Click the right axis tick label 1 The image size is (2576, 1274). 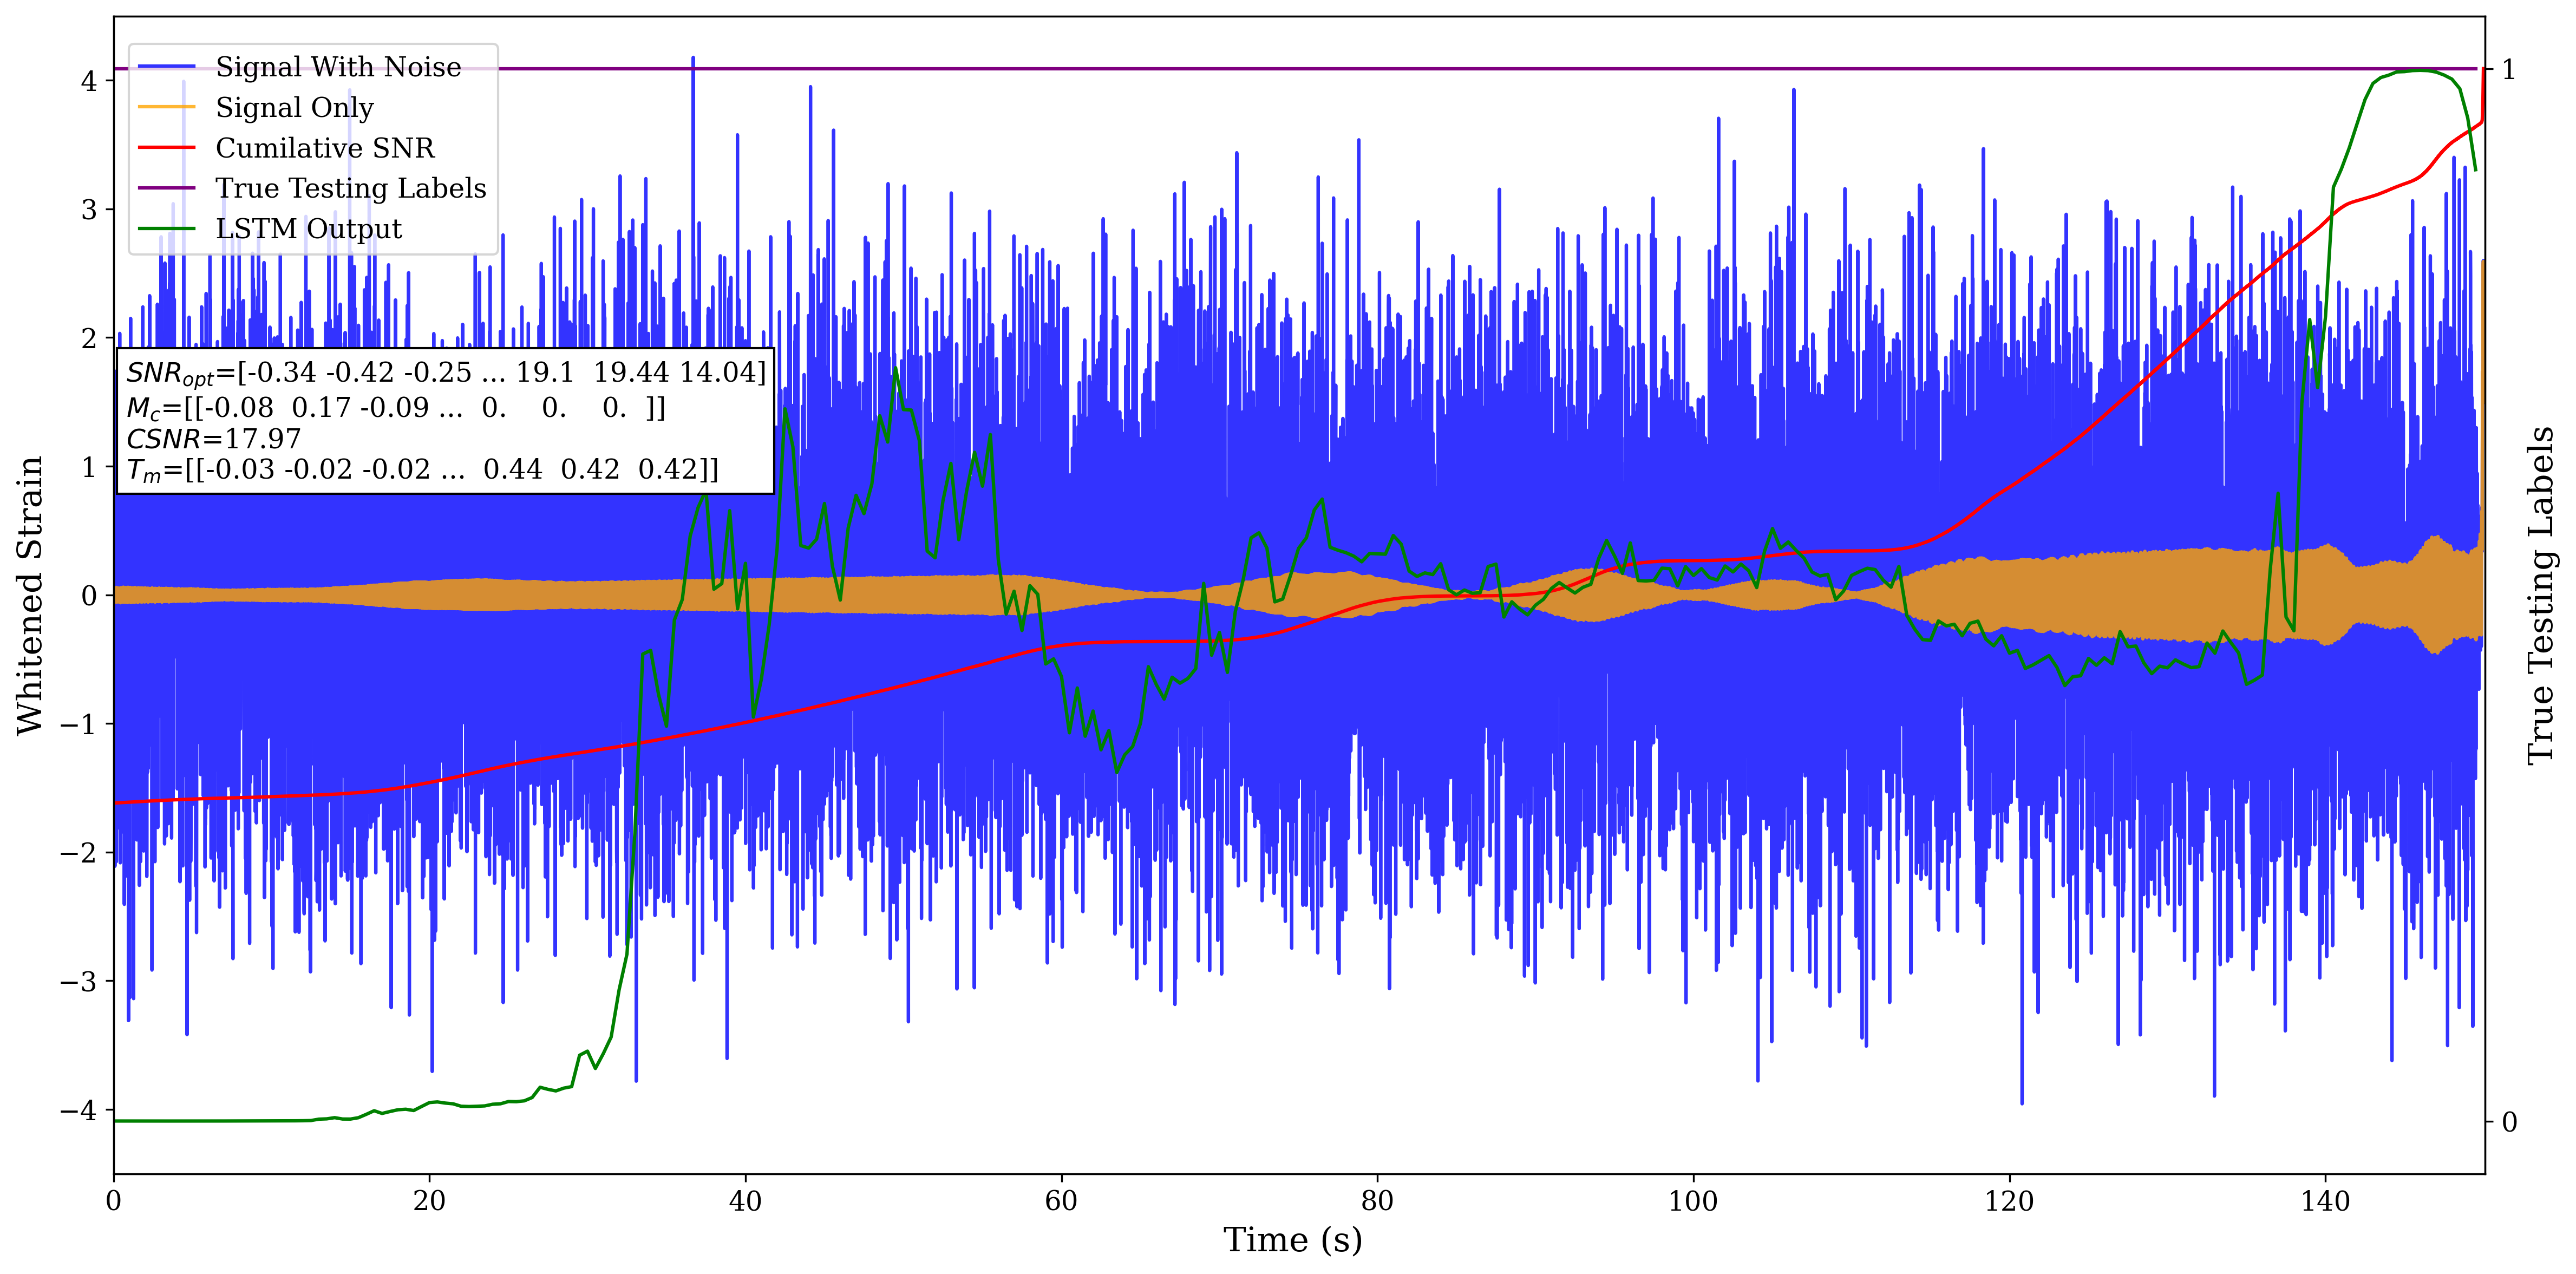pyautogui.click(x=2508, y=70)
